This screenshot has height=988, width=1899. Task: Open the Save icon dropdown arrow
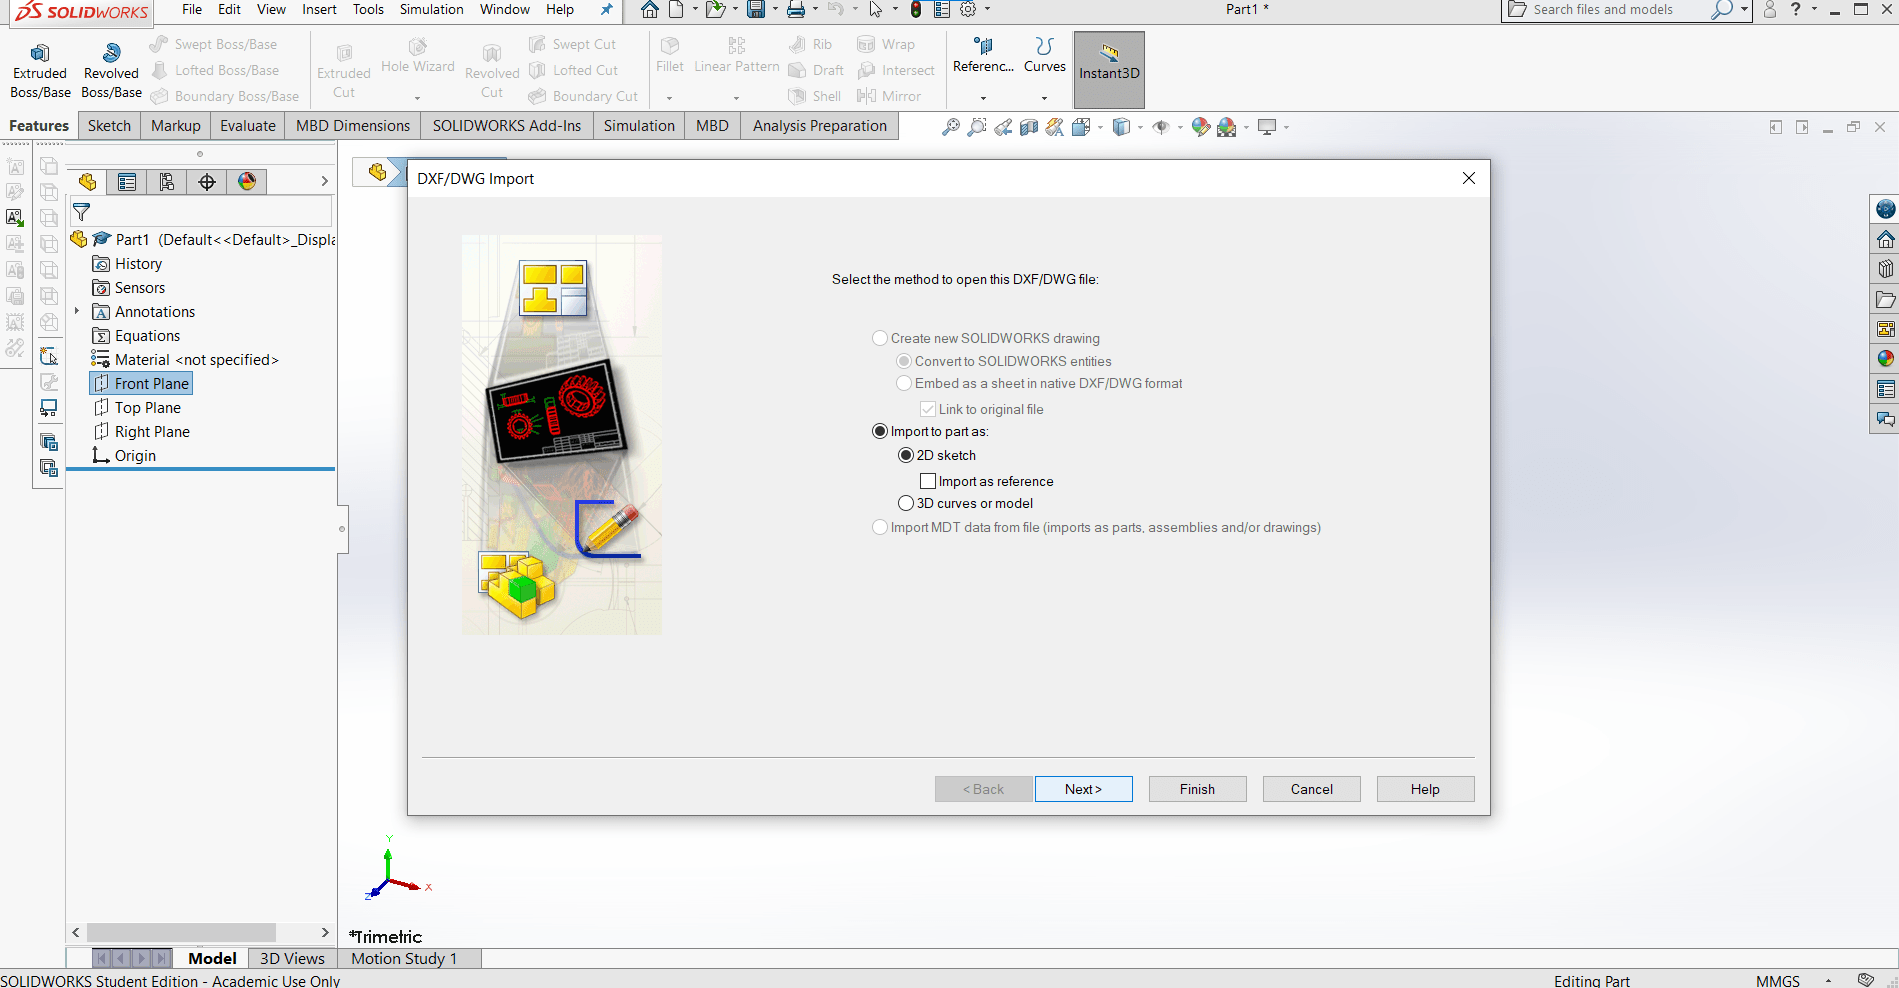[775, 10]
